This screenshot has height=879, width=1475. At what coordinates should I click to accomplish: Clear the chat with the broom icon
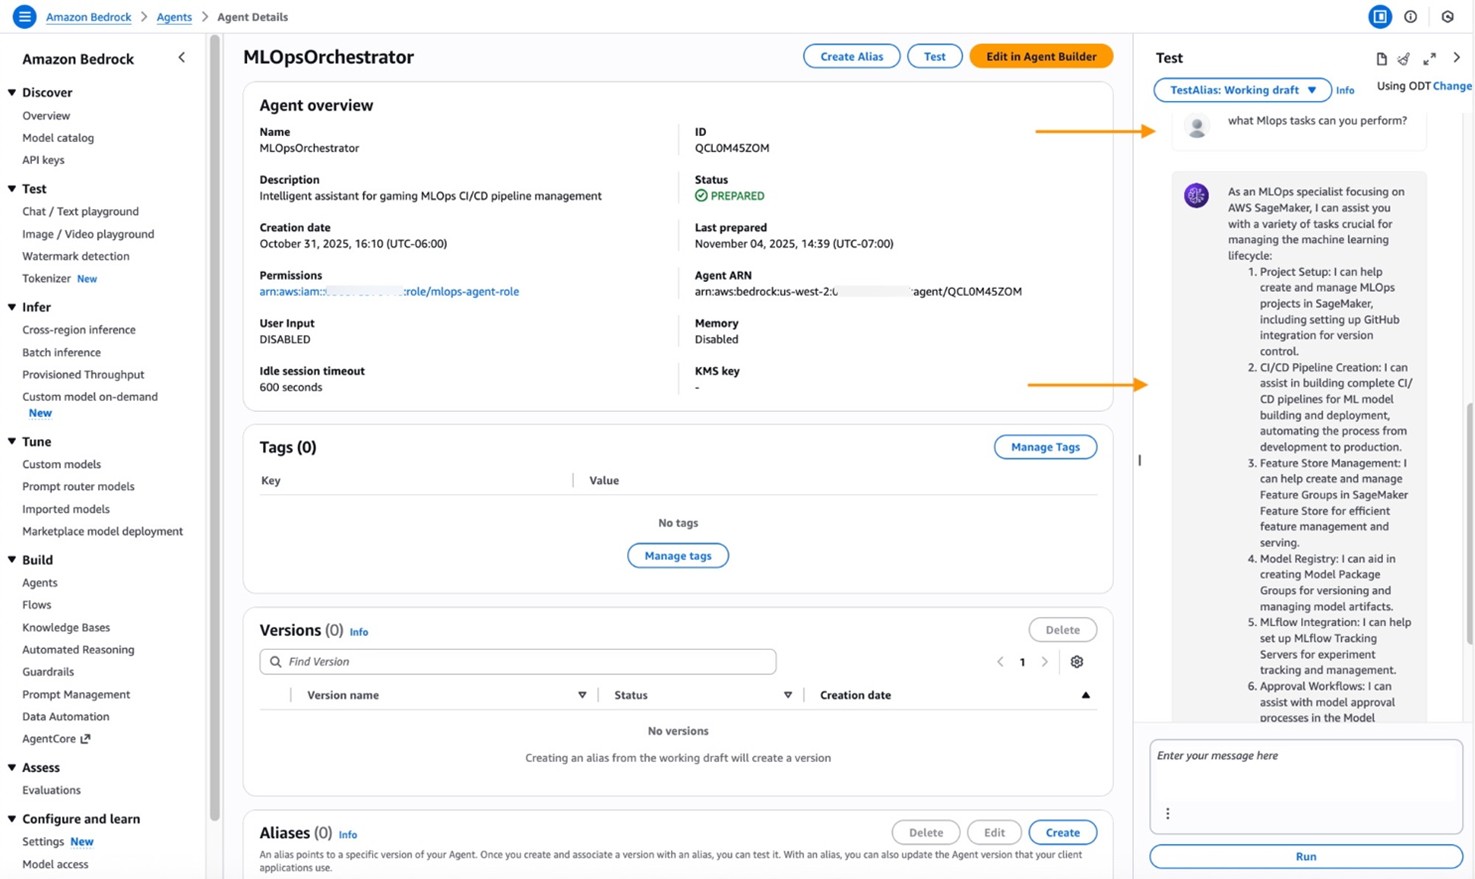click(x=1404, y=58)
